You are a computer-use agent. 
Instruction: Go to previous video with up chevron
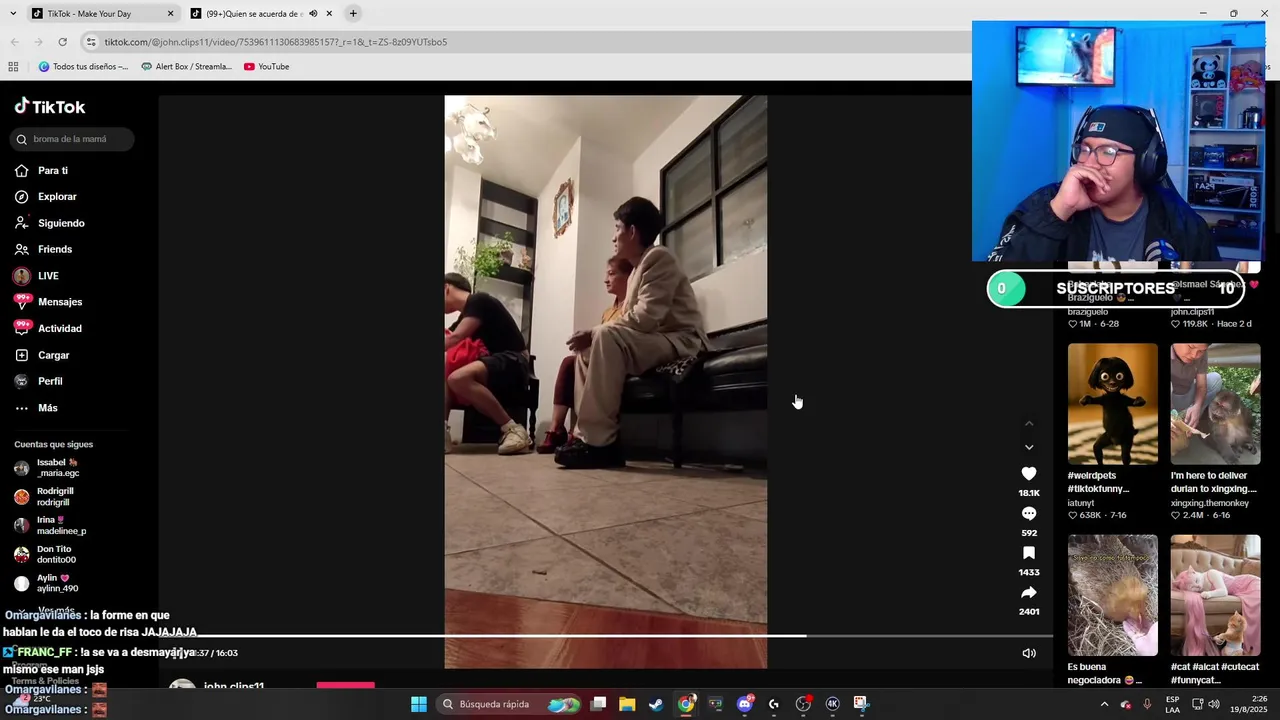1029,424
